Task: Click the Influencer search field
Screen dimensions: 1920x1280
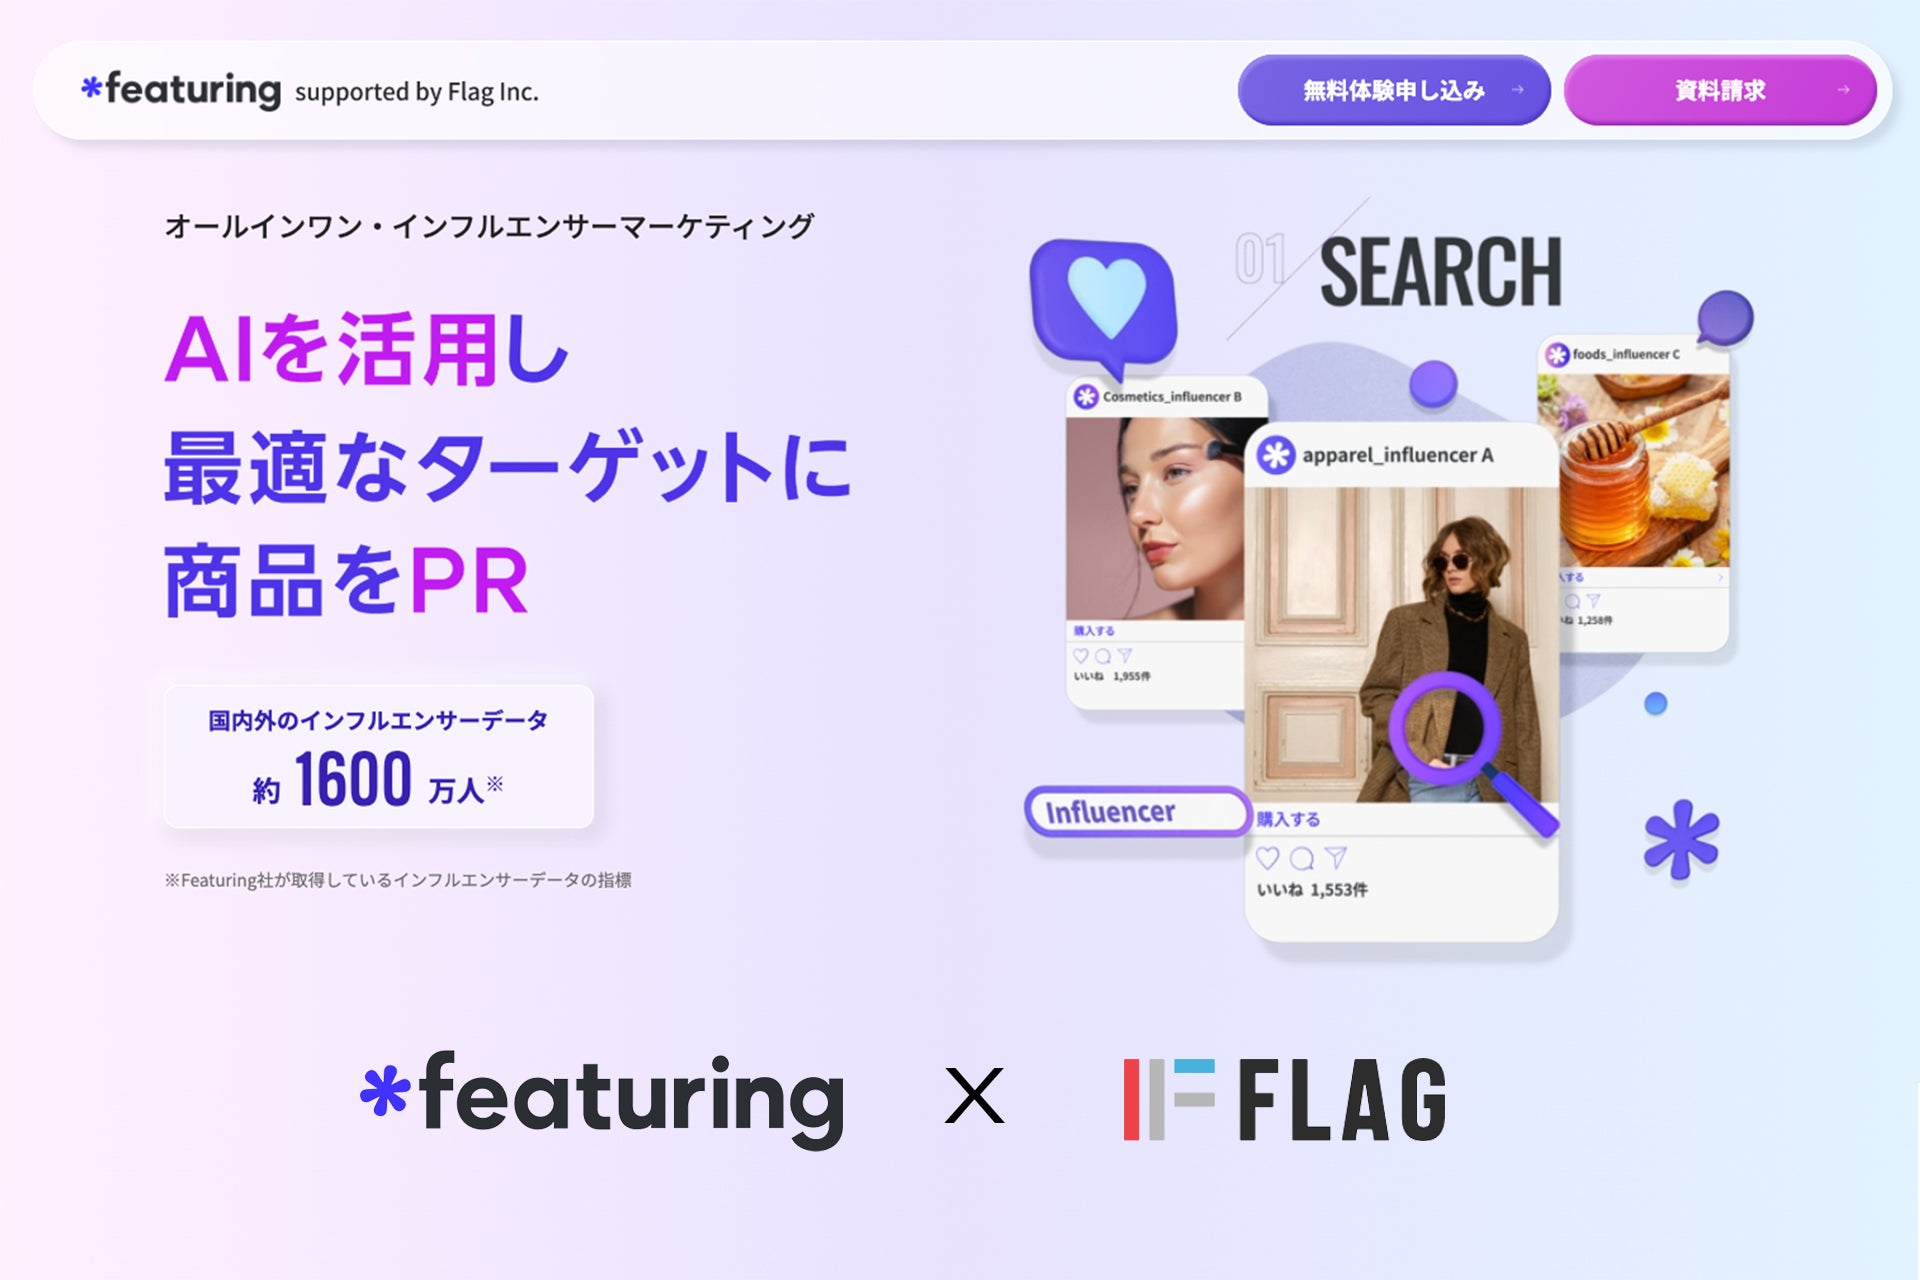Action: click(x=1138, y=811)
